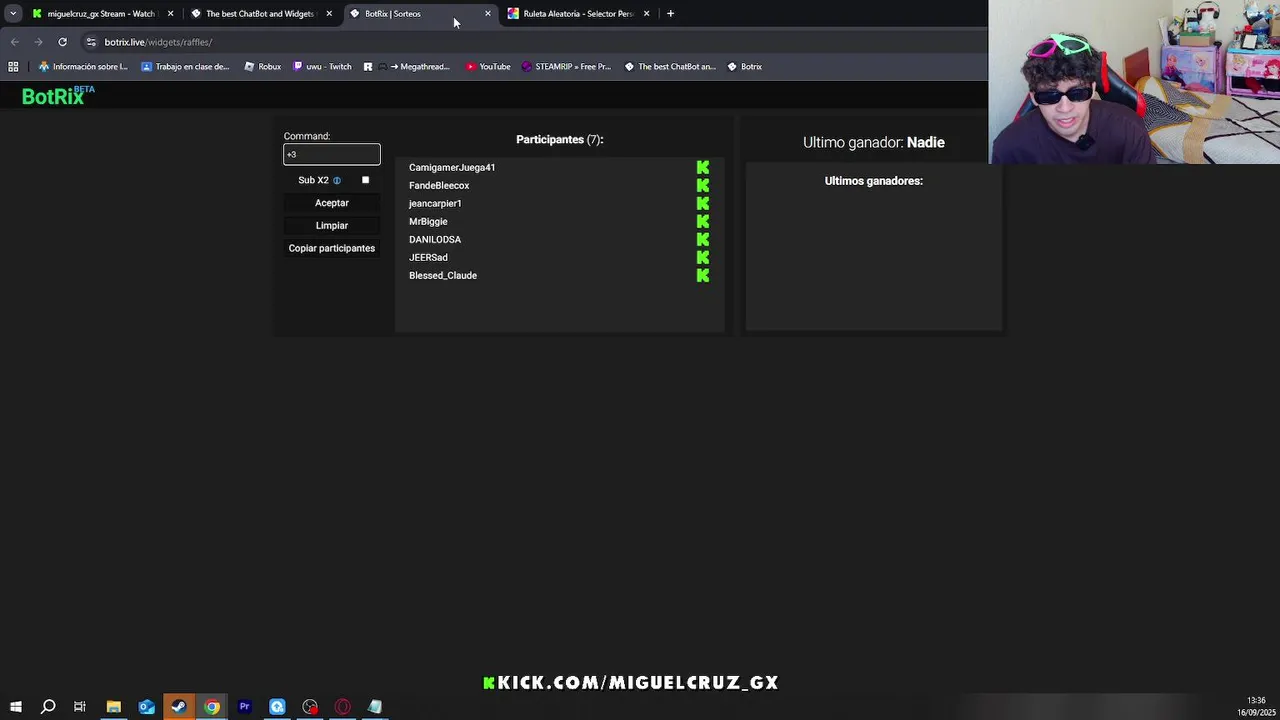Image resolution: width=1280 pixels, height=720 pixels.
Task: Open Outlook from the taskbar
Action: pos(146,707)
